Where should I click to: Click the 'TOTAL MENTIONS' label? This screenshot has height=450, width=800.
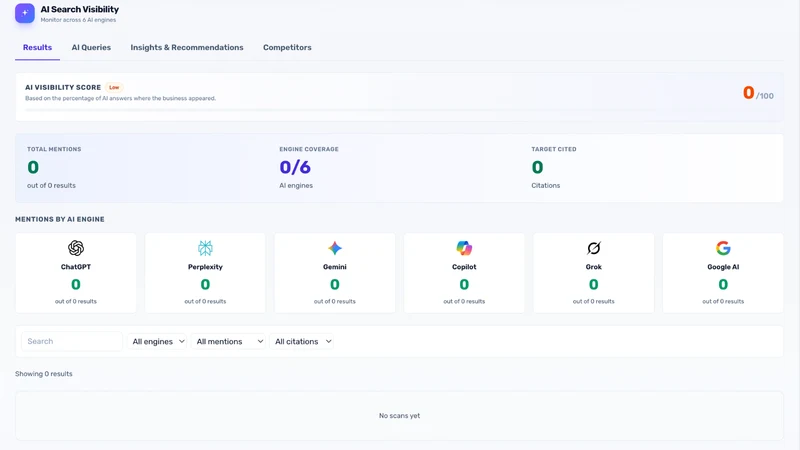tap(54, 149)
